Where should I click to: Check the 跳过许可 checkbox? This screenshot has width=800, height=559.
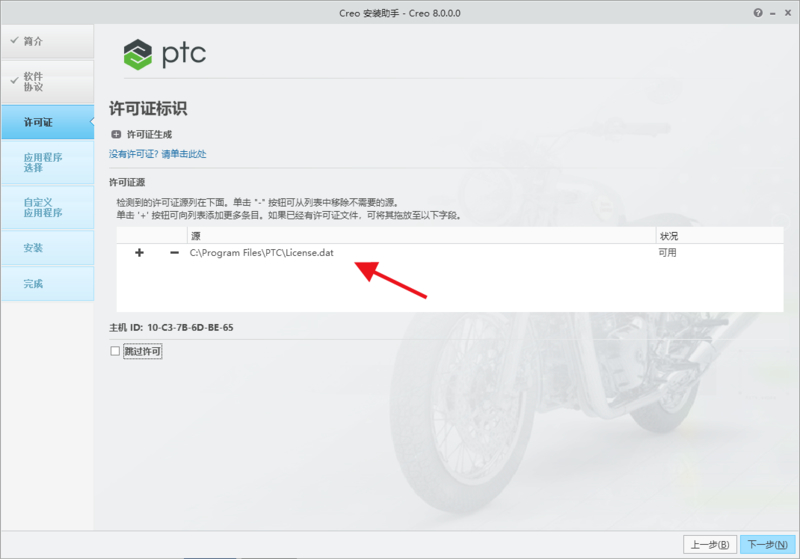coord(115,351)
